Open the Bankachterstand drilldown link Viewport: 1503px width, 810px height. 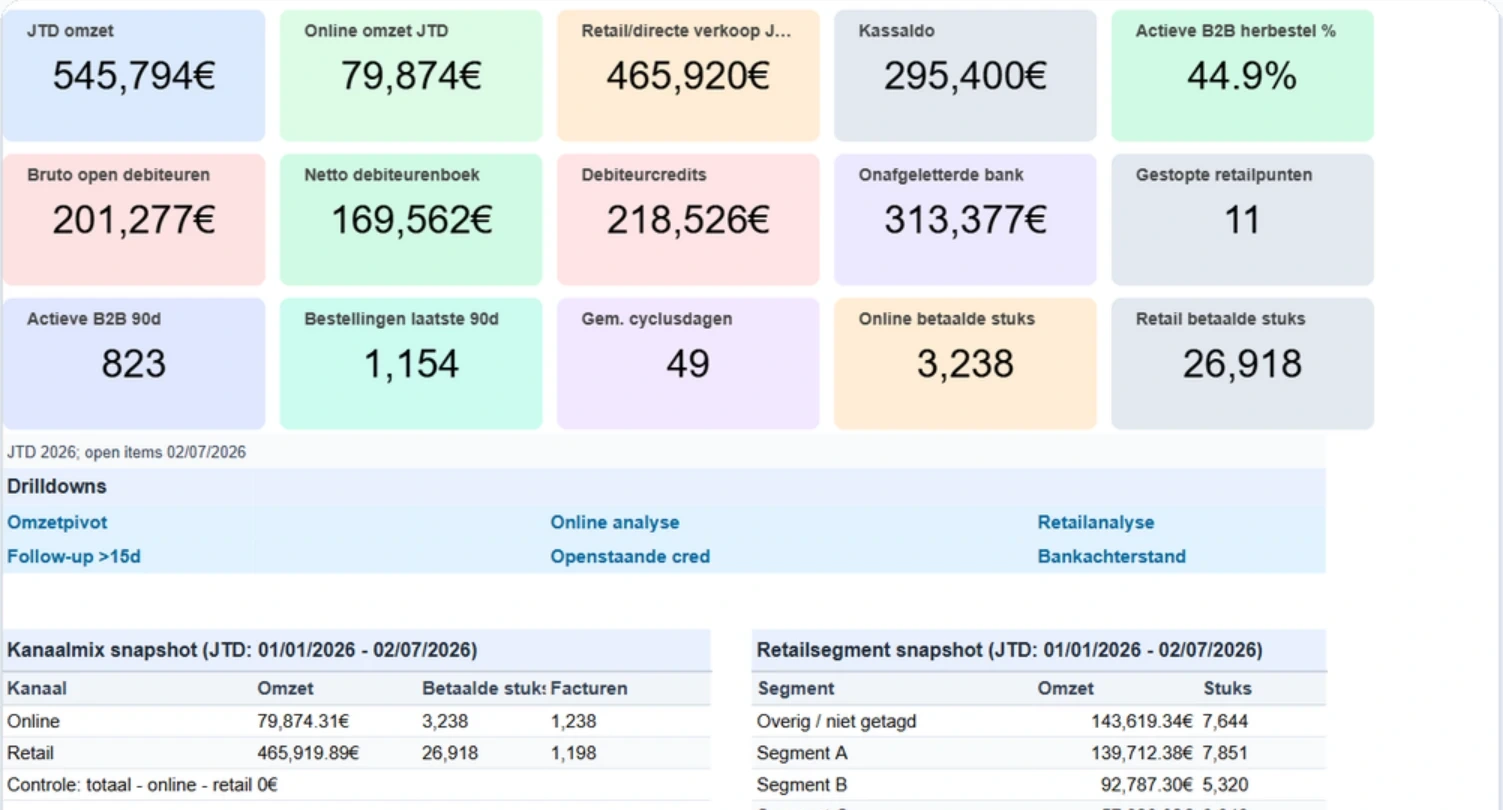coord(1112,556)
